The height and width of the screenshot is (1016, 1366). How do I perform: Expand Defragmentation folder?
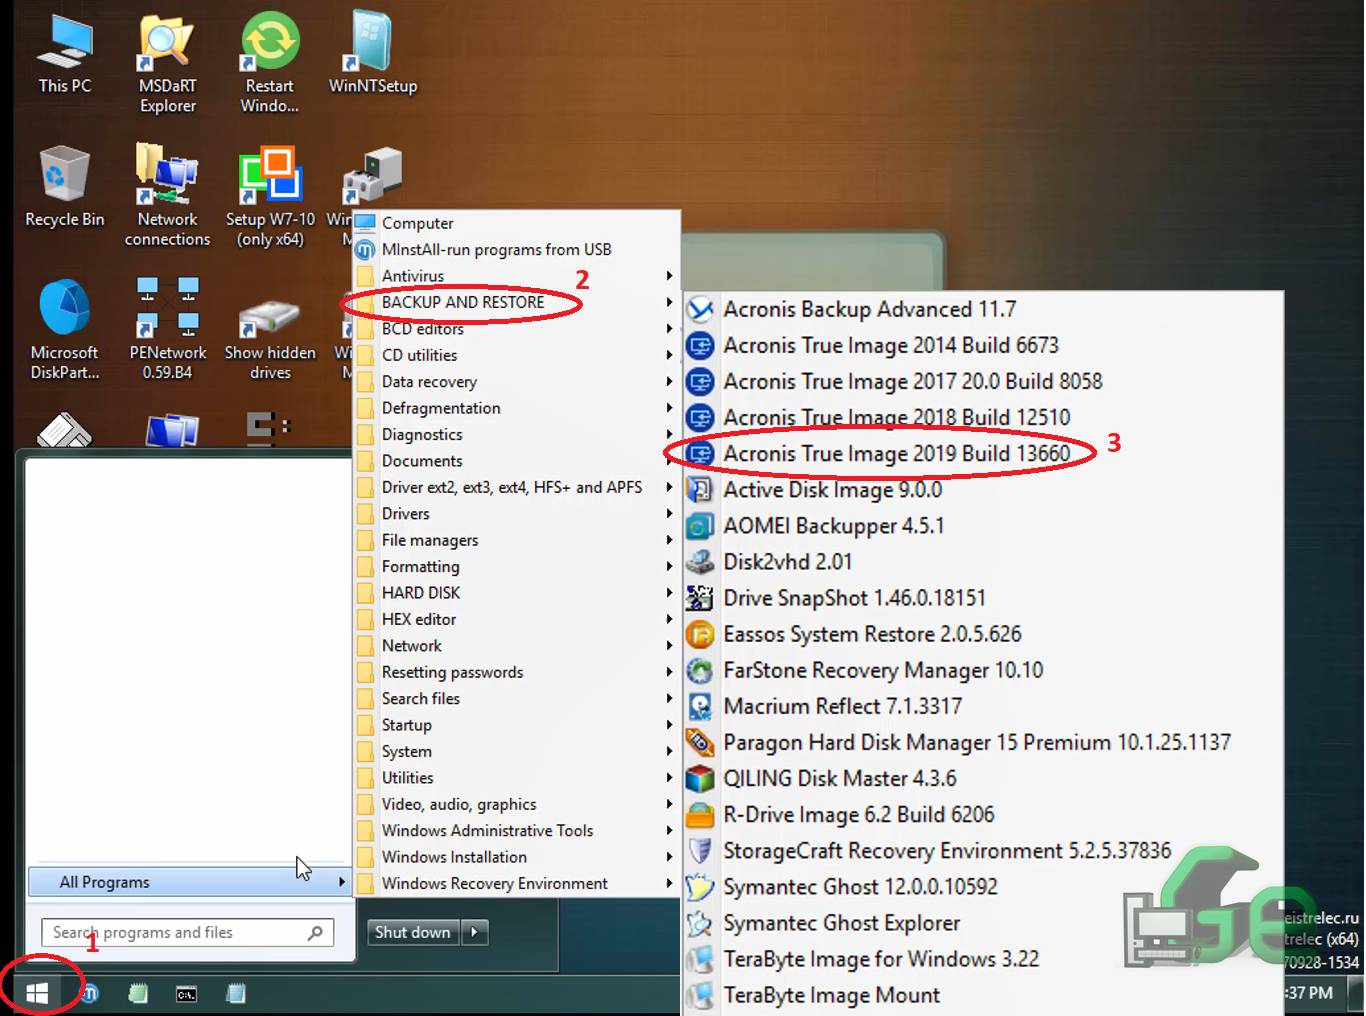pos(516,408)
